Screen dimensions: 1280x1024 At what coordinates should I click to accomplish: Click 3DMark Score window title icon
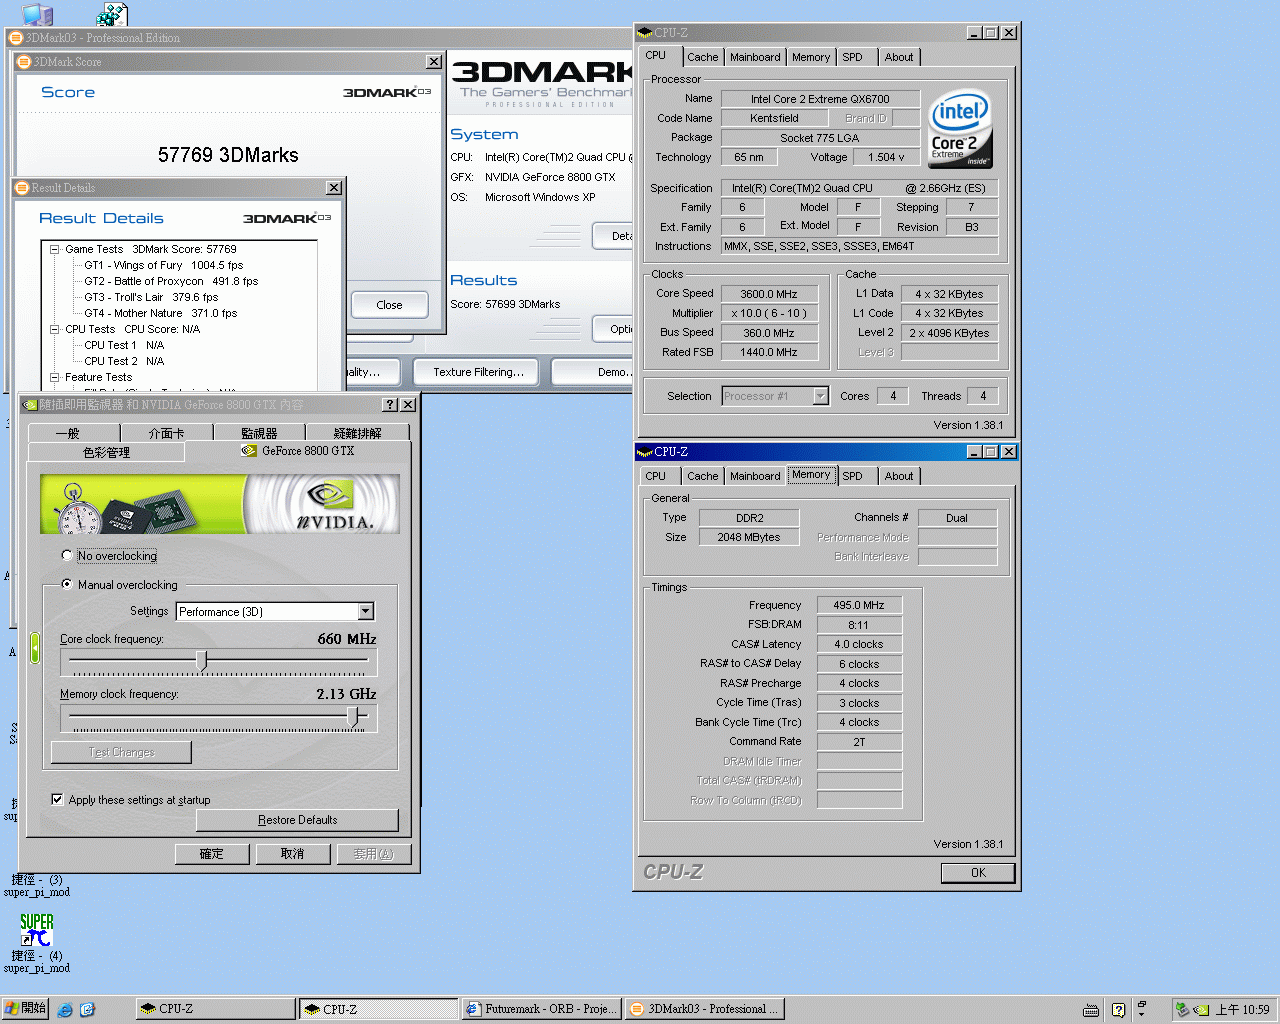pos(24,62)
